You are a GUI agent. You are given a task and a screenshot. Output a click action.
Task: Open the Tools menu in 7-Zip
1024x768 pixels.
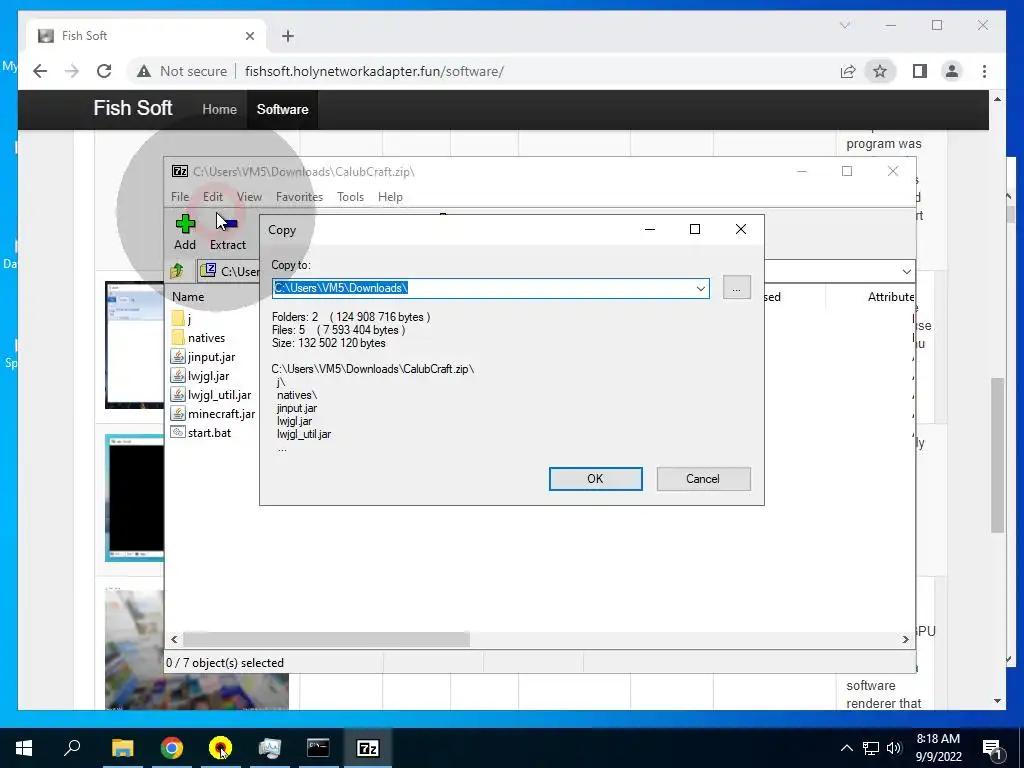click(x=350, y=197)
